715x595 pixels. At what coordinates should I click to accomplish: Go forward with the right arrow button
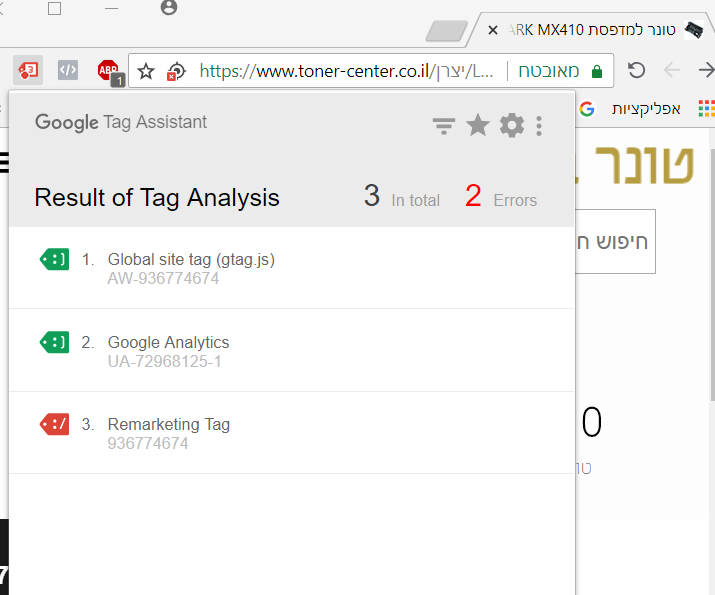706,70
